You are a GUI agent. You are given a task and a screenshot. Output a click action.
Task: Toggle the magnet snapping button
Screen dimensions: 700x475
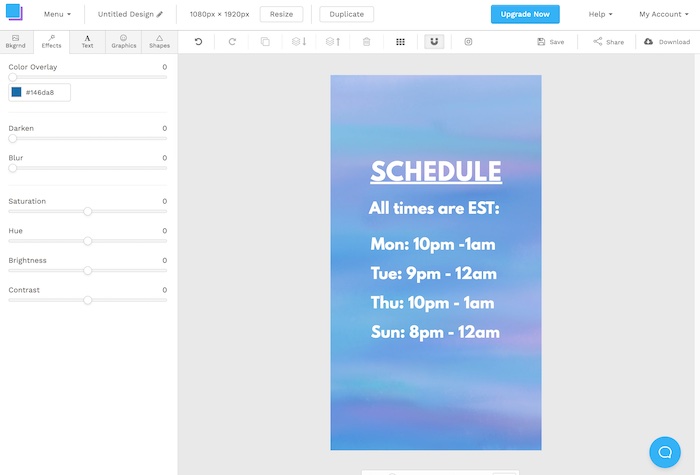434,42
